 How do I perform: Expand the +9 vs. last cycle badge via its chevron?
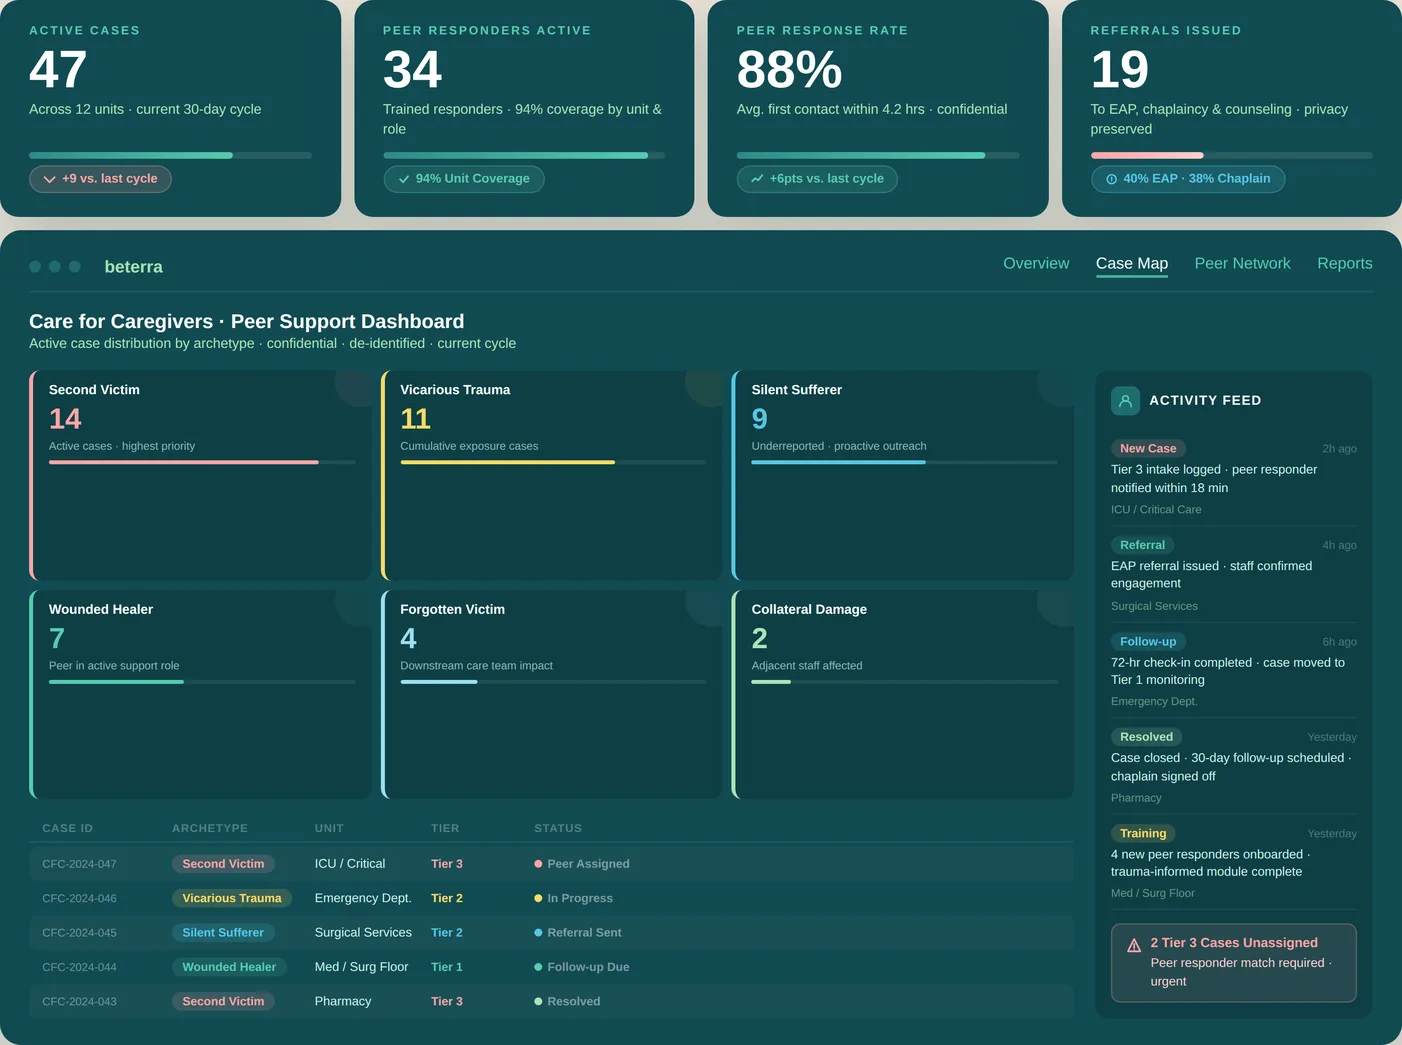(x=49, y=179)
